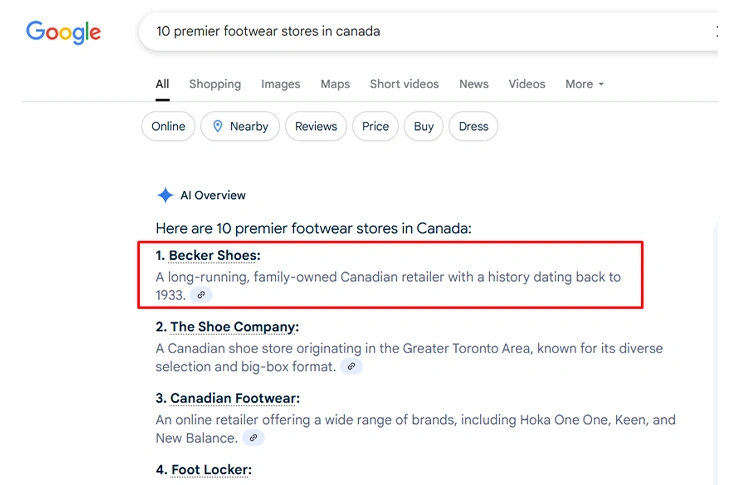Select the Dress filter chip
The image size is (742, 485).
point(474,126)
